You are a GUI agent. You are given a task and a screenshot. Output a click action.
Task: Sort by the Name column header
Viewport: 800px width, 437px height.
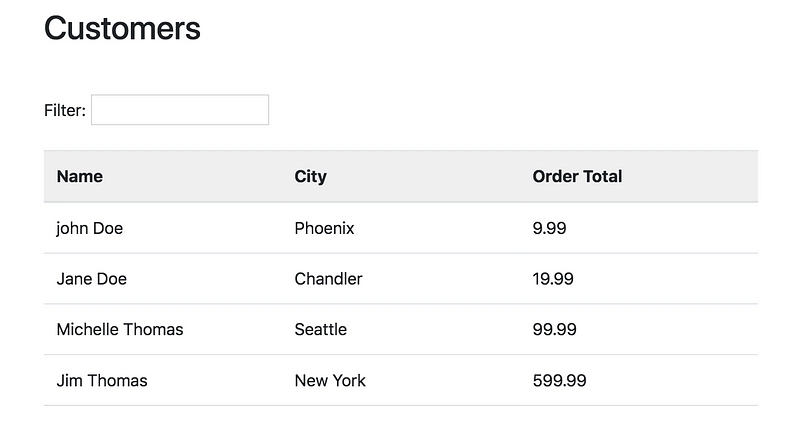(x=80, y=176)
